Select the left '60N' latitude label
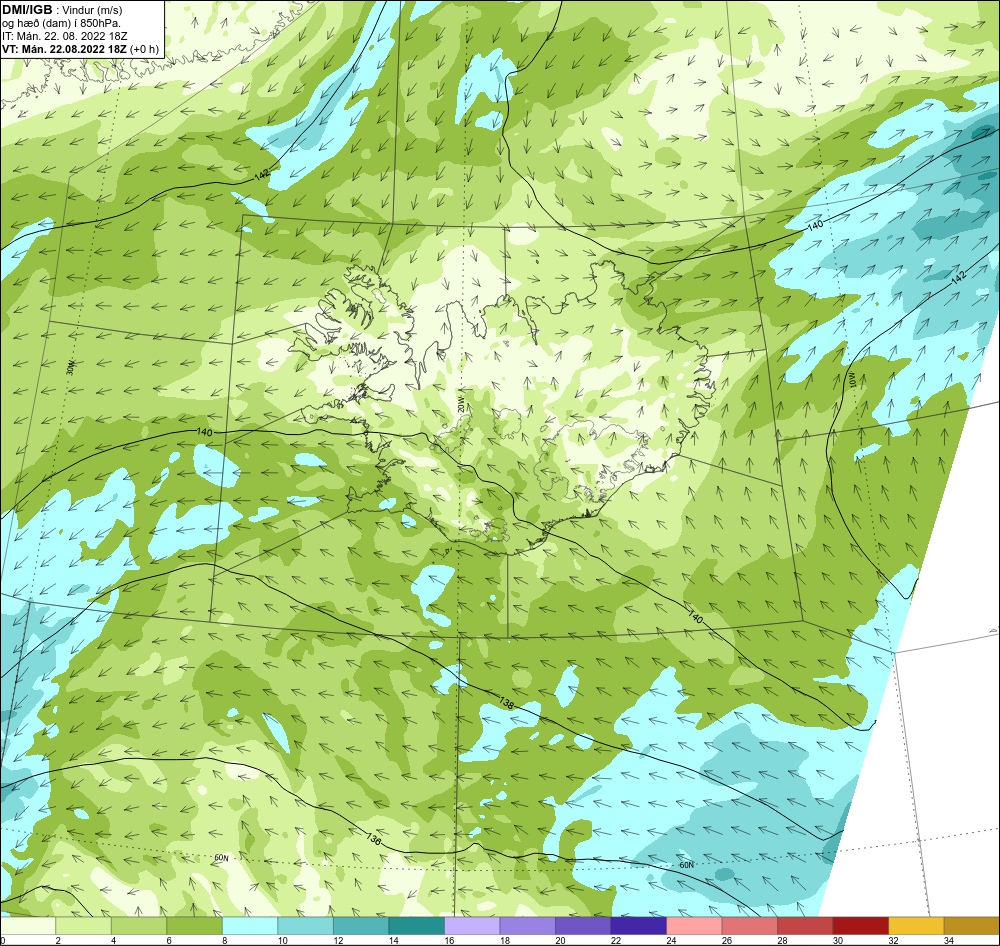The image size is (1000, 946). click(x=221, y=858)
